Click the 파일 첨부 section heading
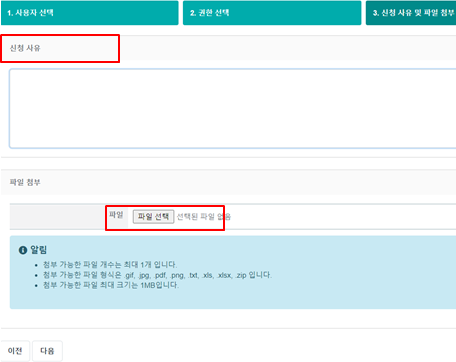456x362 pixels. pos(25,182)
